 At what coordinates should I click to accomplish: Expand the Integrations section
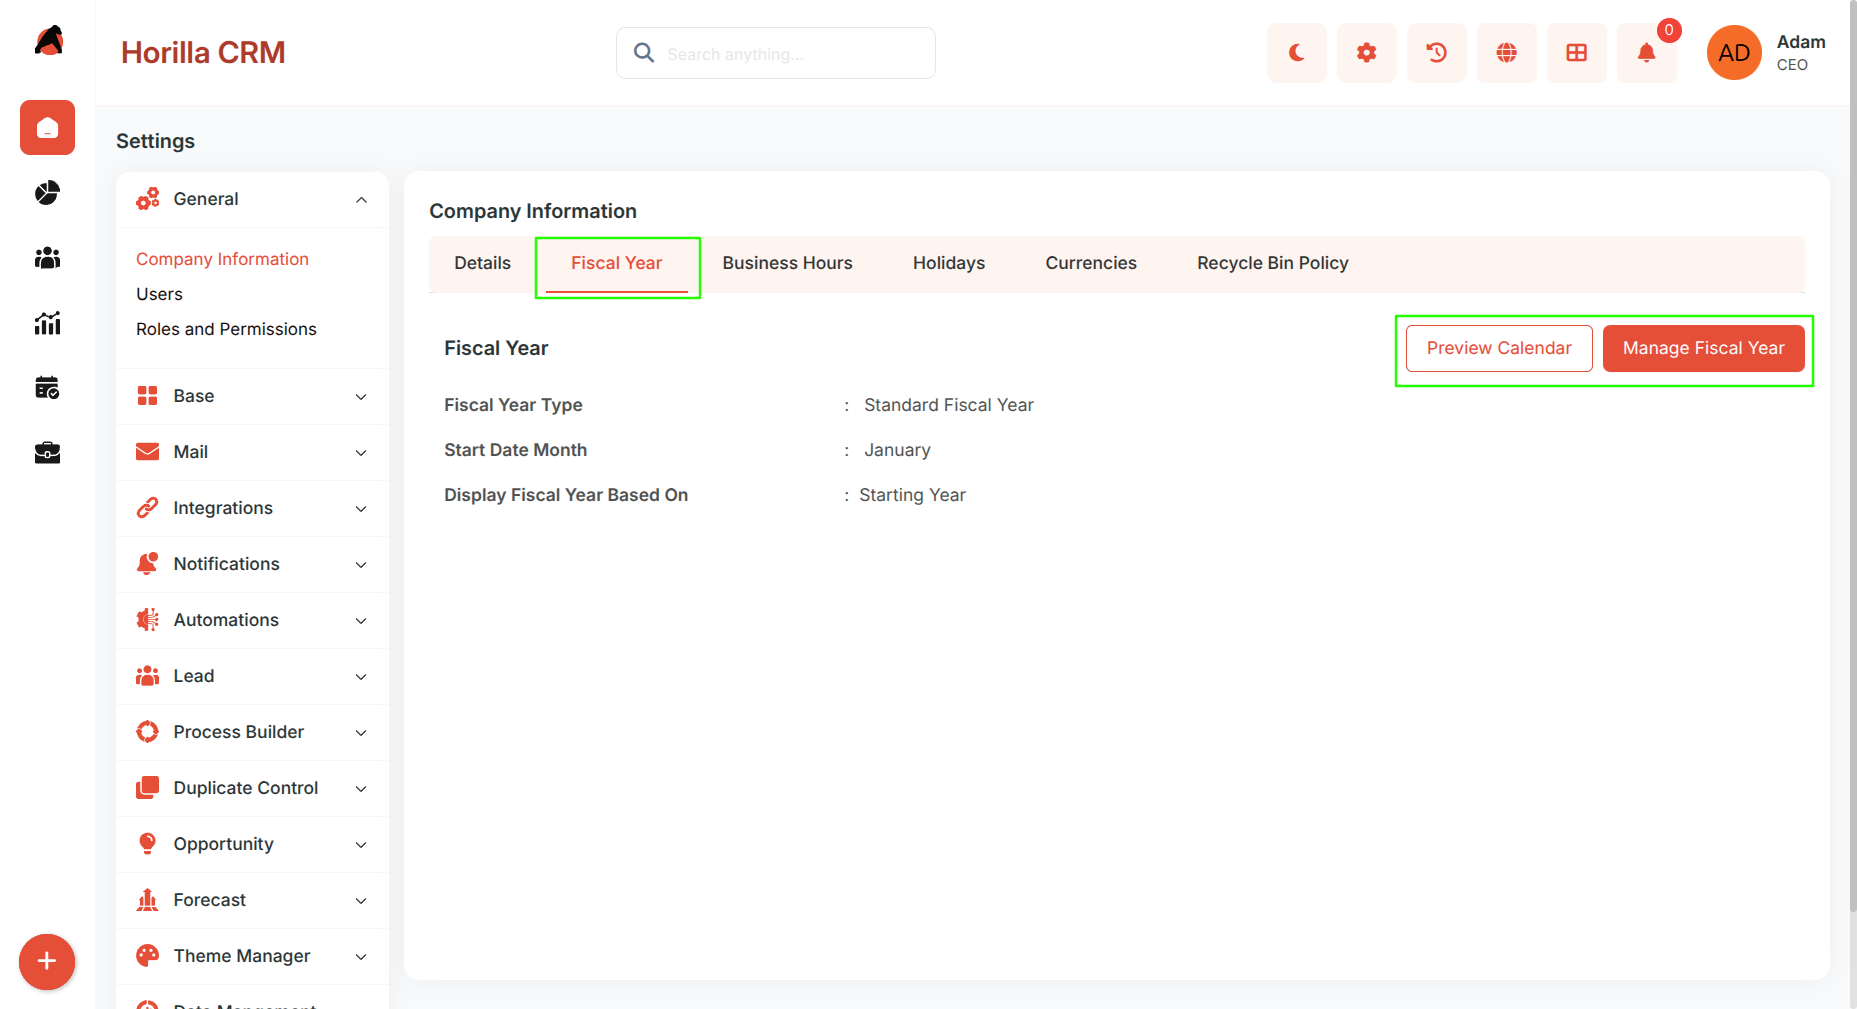(252, 508)
